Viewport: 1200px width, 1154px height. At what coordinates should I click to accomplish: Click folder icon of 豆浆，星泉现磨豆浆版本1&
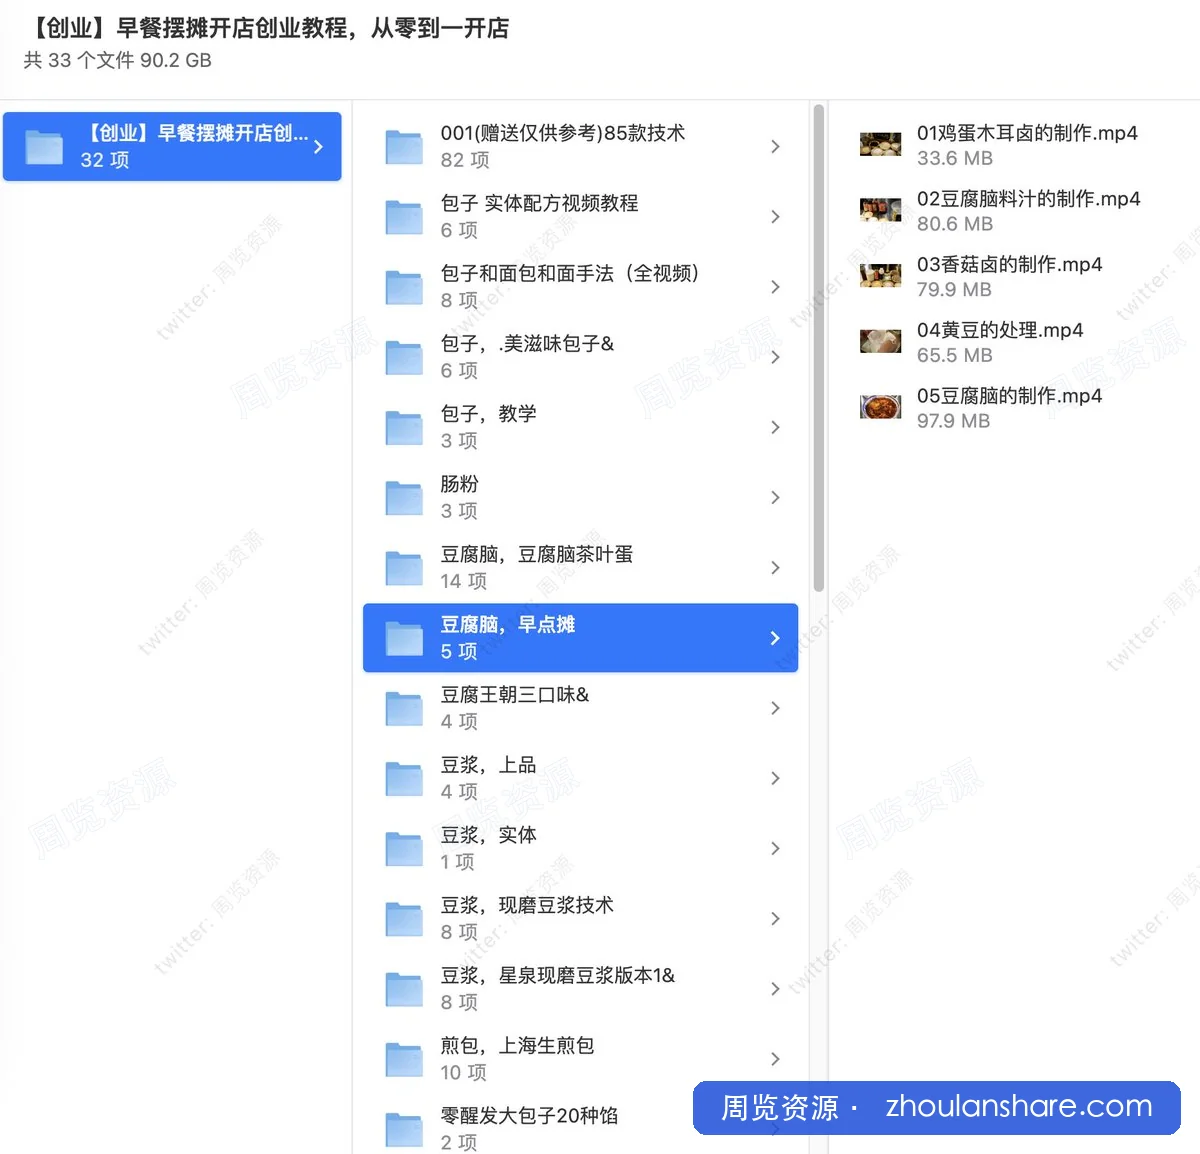(404, 989)
